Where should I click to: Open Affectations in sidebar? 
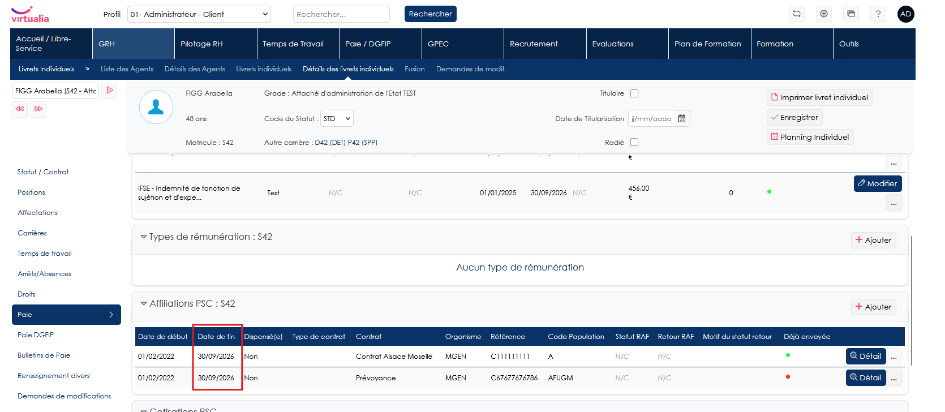click(37, 213)
